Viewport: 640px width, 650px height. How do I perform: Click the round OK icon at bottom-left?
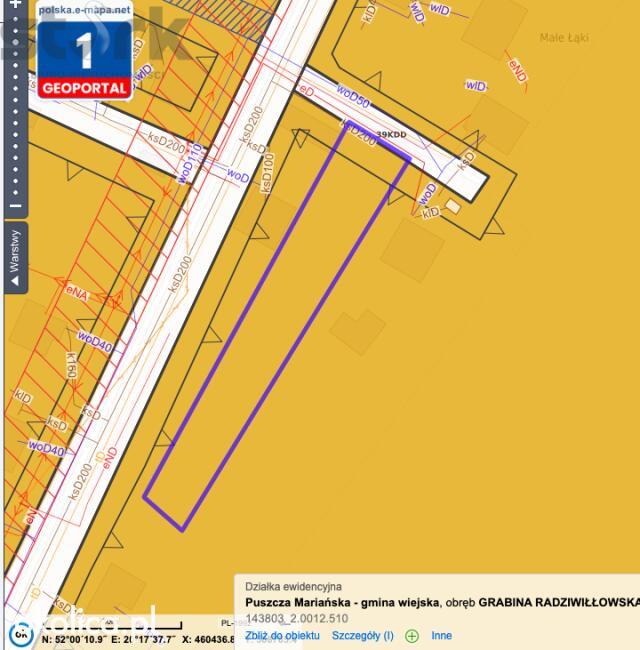[21, 634]
